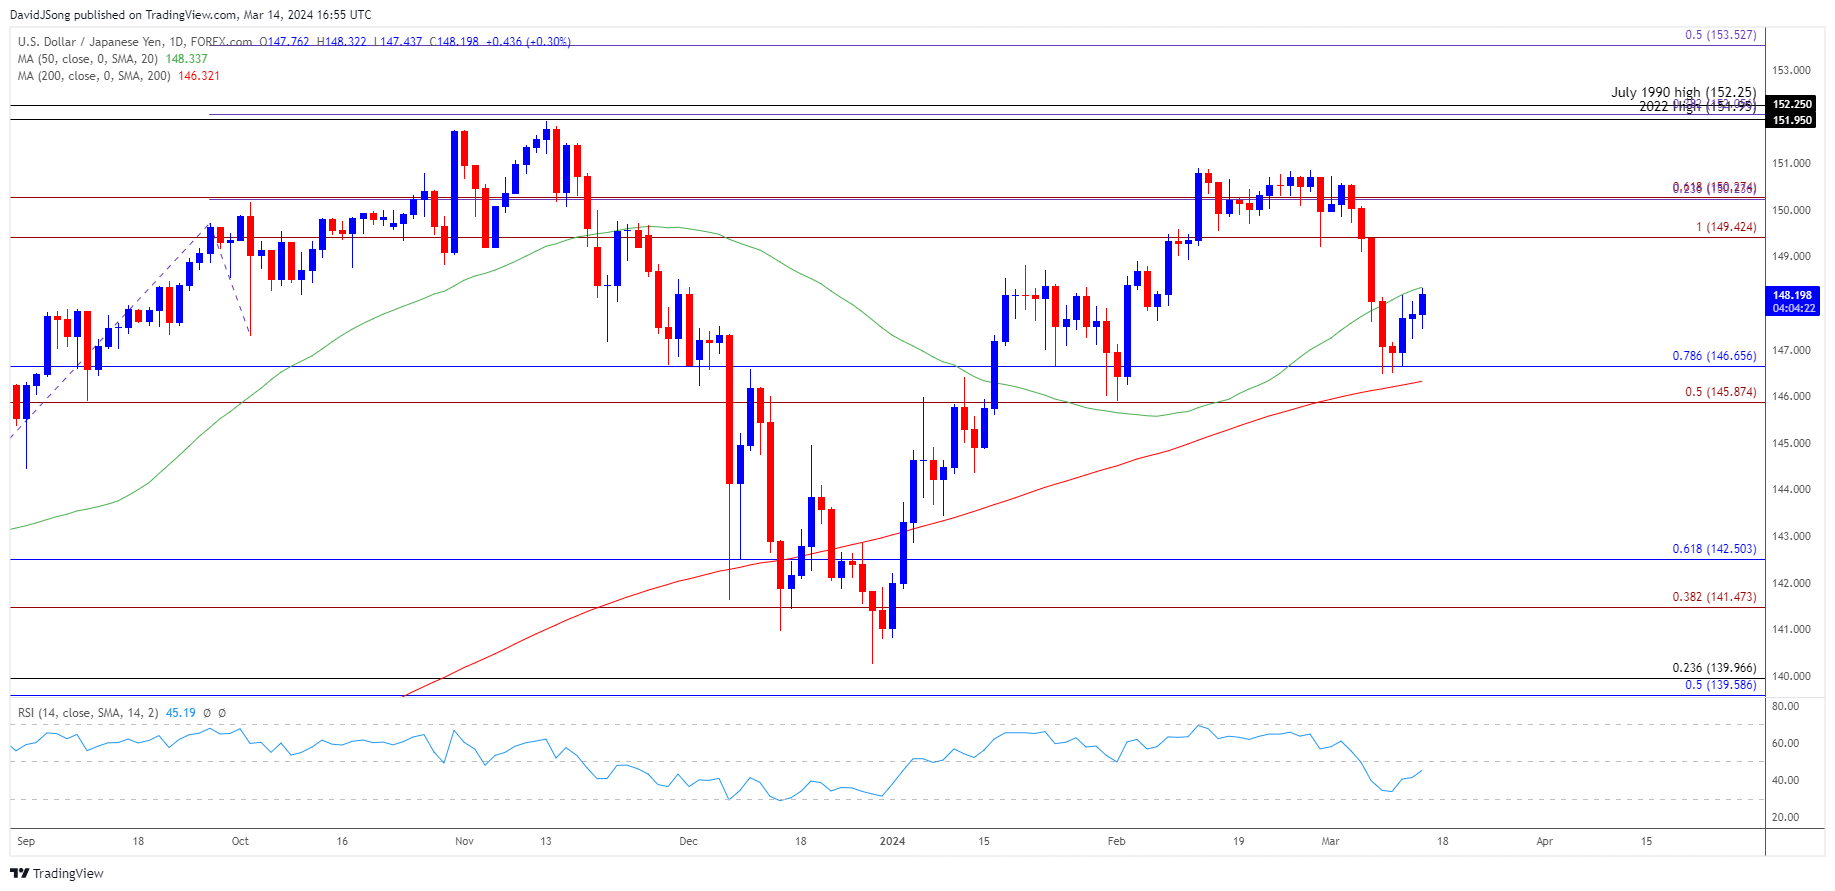Click the MA 200 indicator legend
Image resolution: width=1835 pixels, height=891 pixels.
(95, 76)
